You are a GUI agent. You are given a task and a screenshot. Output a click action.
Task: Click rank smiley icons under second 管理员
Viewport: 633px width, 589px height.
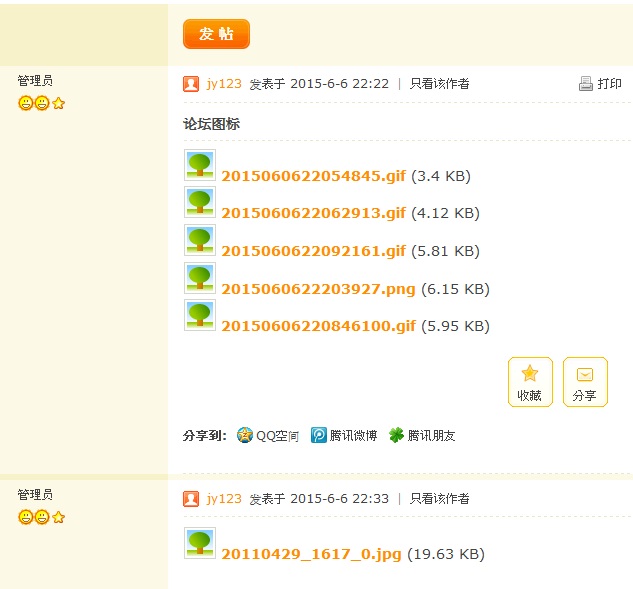pyautogui.click(x=41, y=517)
